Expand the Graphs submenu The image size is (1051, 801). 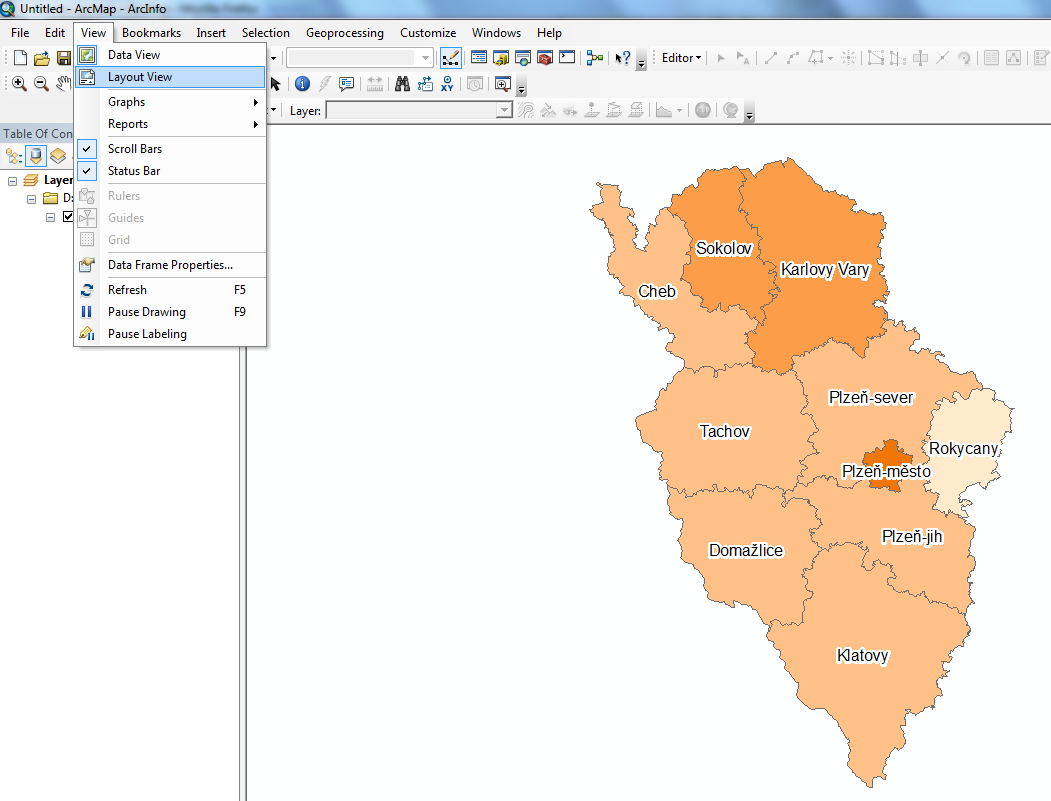[x=170, y=102]
